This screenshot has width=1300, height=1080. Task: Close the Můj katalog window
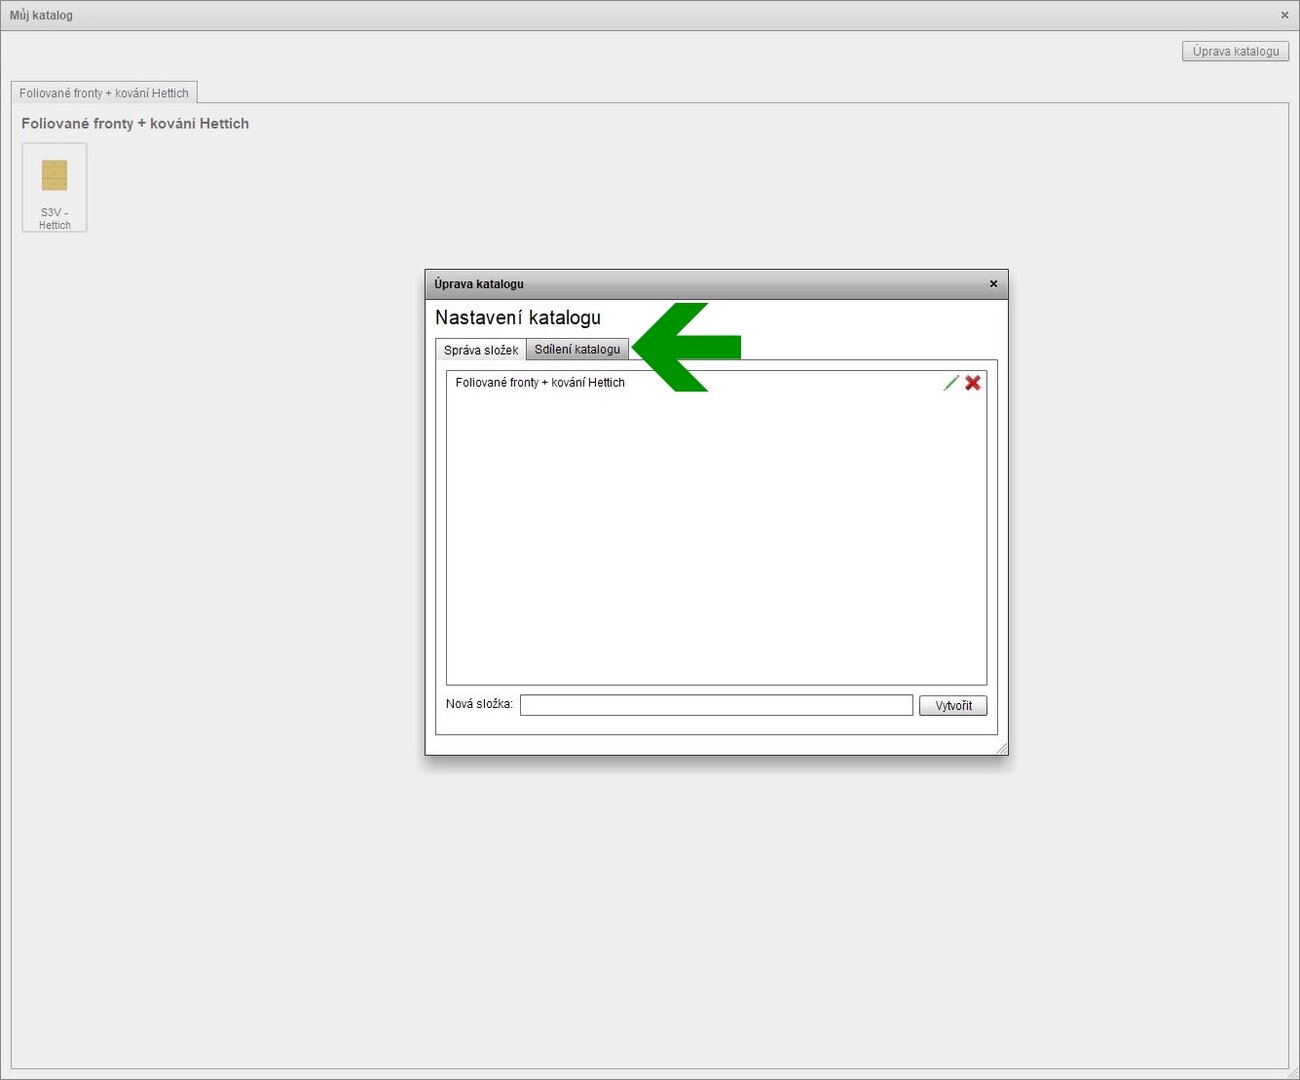[1284, 15]
